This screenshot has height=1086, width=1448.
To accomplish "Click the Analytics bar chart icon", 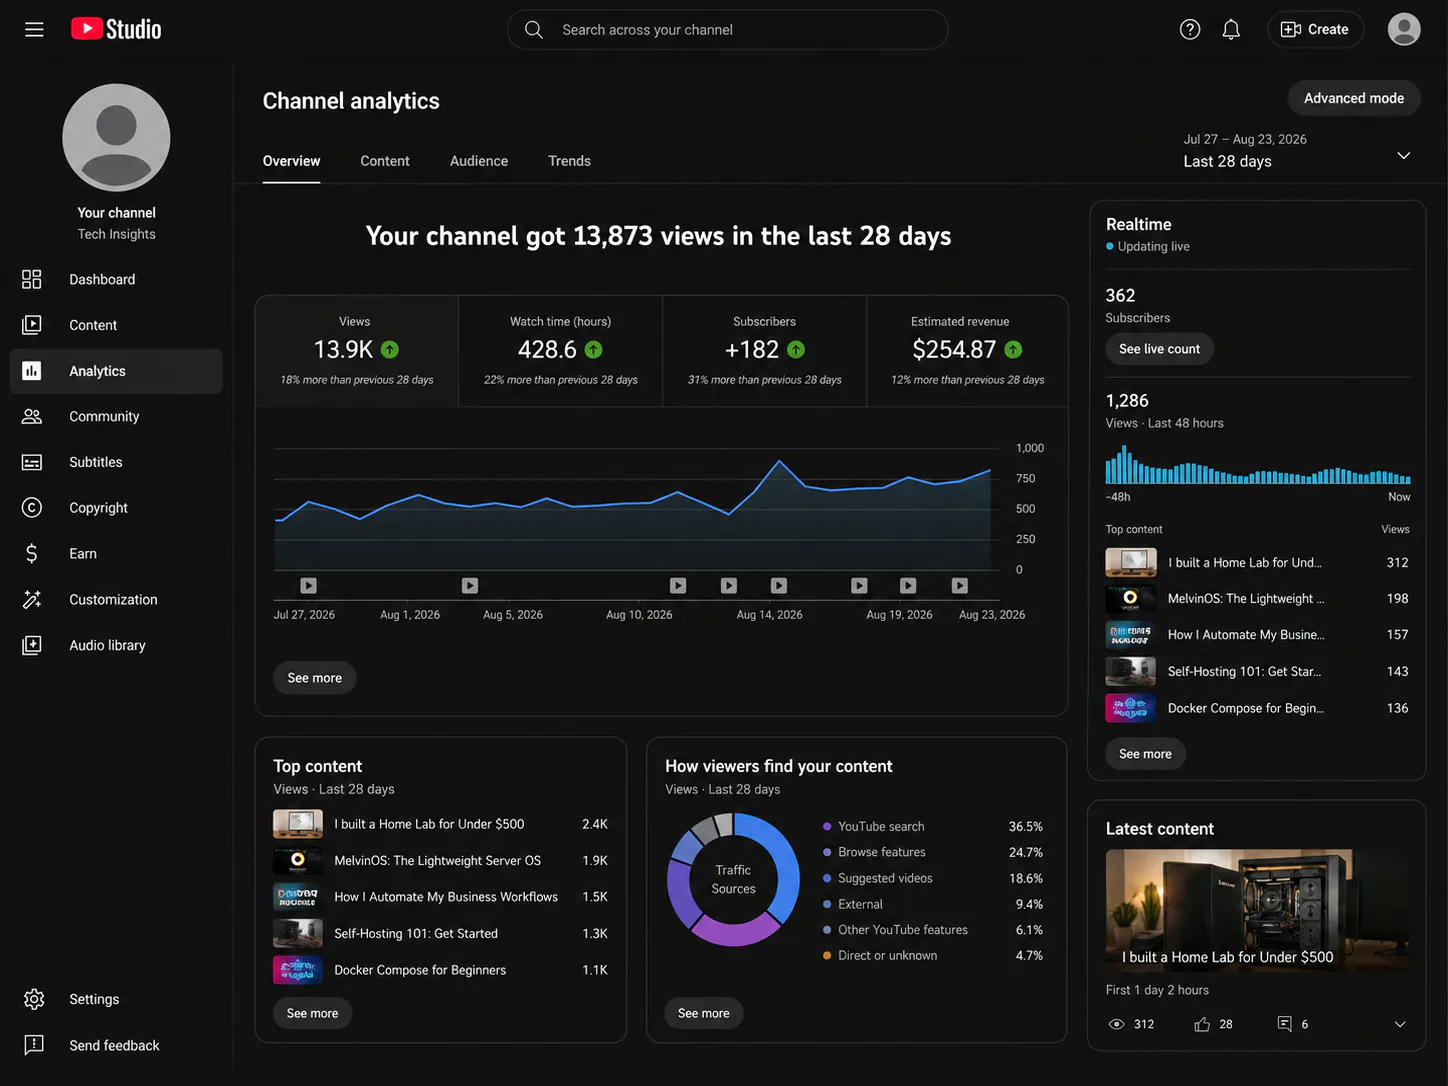I will point(32,371).
